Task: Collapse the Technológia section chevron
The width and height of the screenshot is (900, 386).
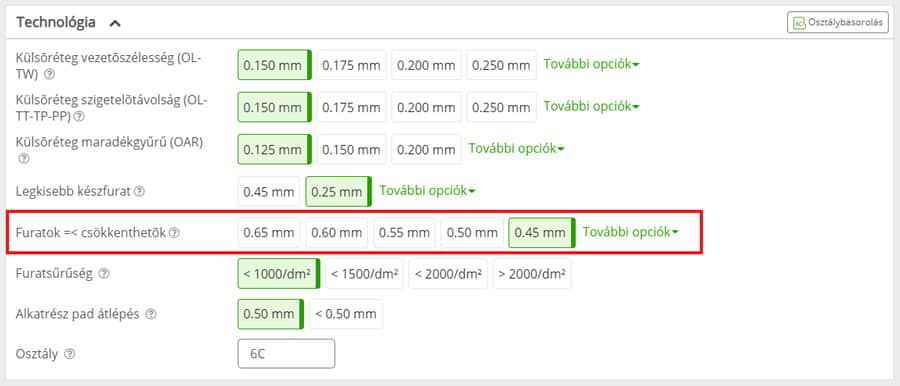Action: point(115,24)
